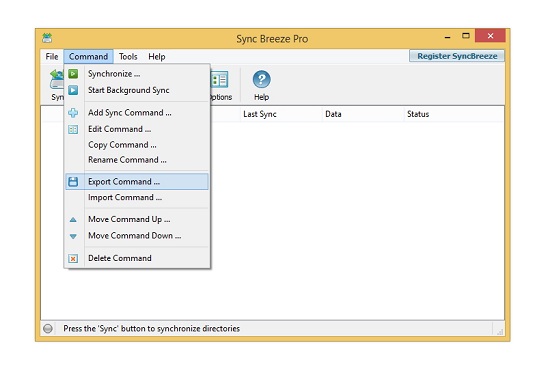Minimize the Sync Breeze Pro window
550x386 pixels.
click(x=448, y=36)
